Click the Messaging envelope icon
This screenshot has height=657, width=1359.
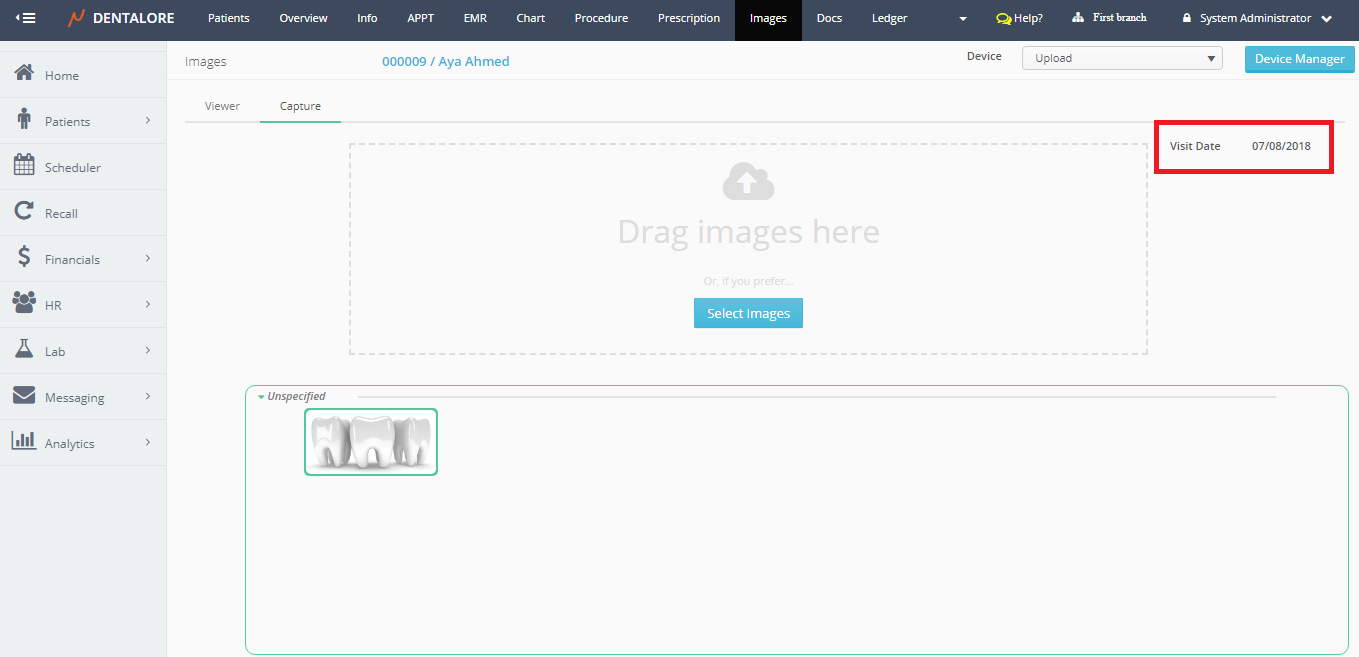click(x=24, y=397)
